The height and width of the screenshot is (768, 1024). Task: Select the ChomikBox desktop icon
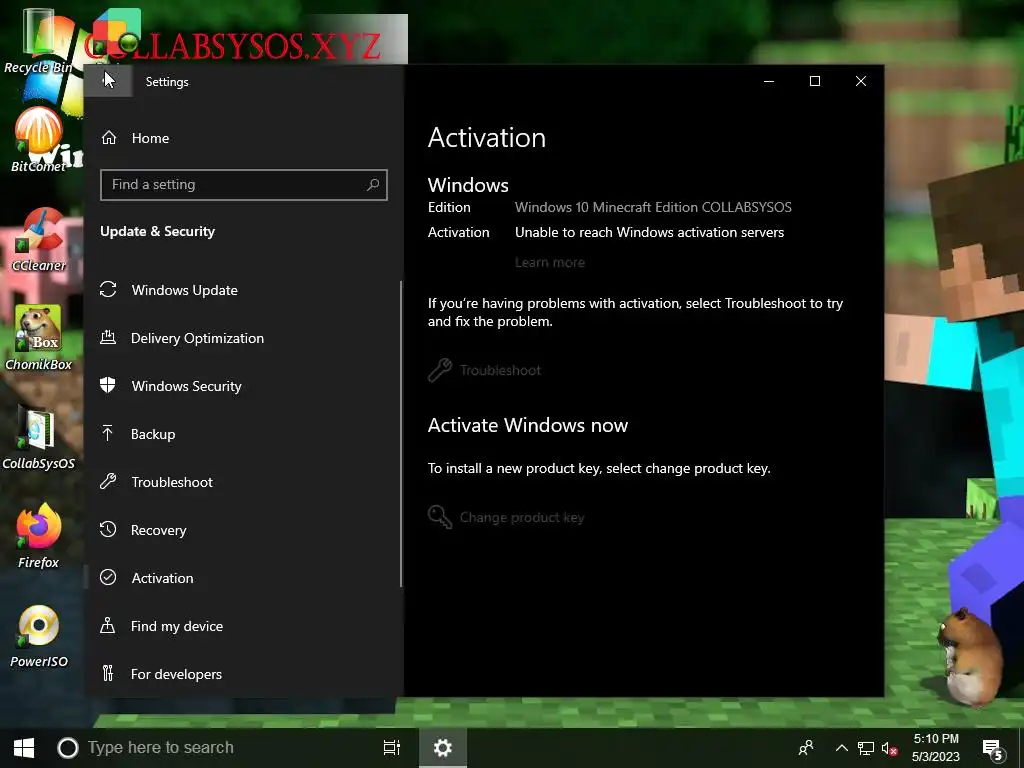coord(38,338)
